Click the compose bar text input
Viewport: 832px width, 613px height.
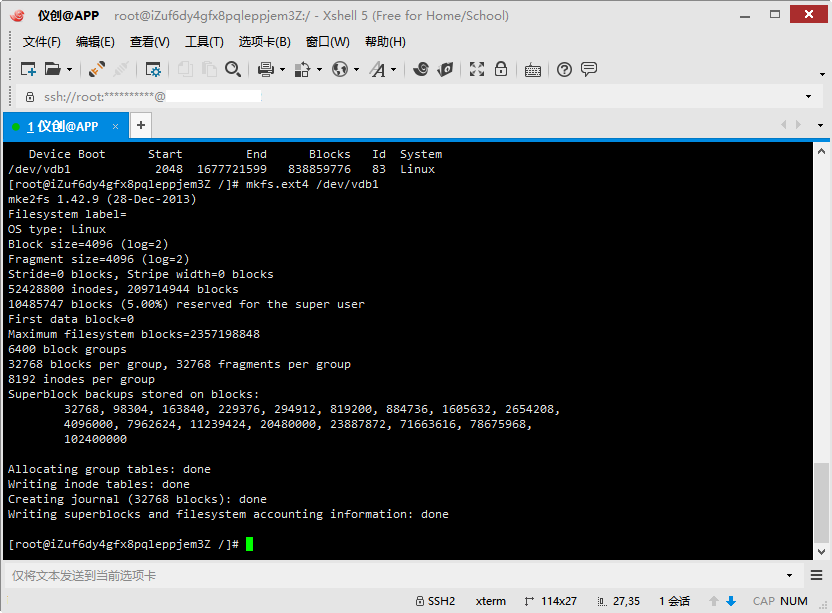pos(393,575)
